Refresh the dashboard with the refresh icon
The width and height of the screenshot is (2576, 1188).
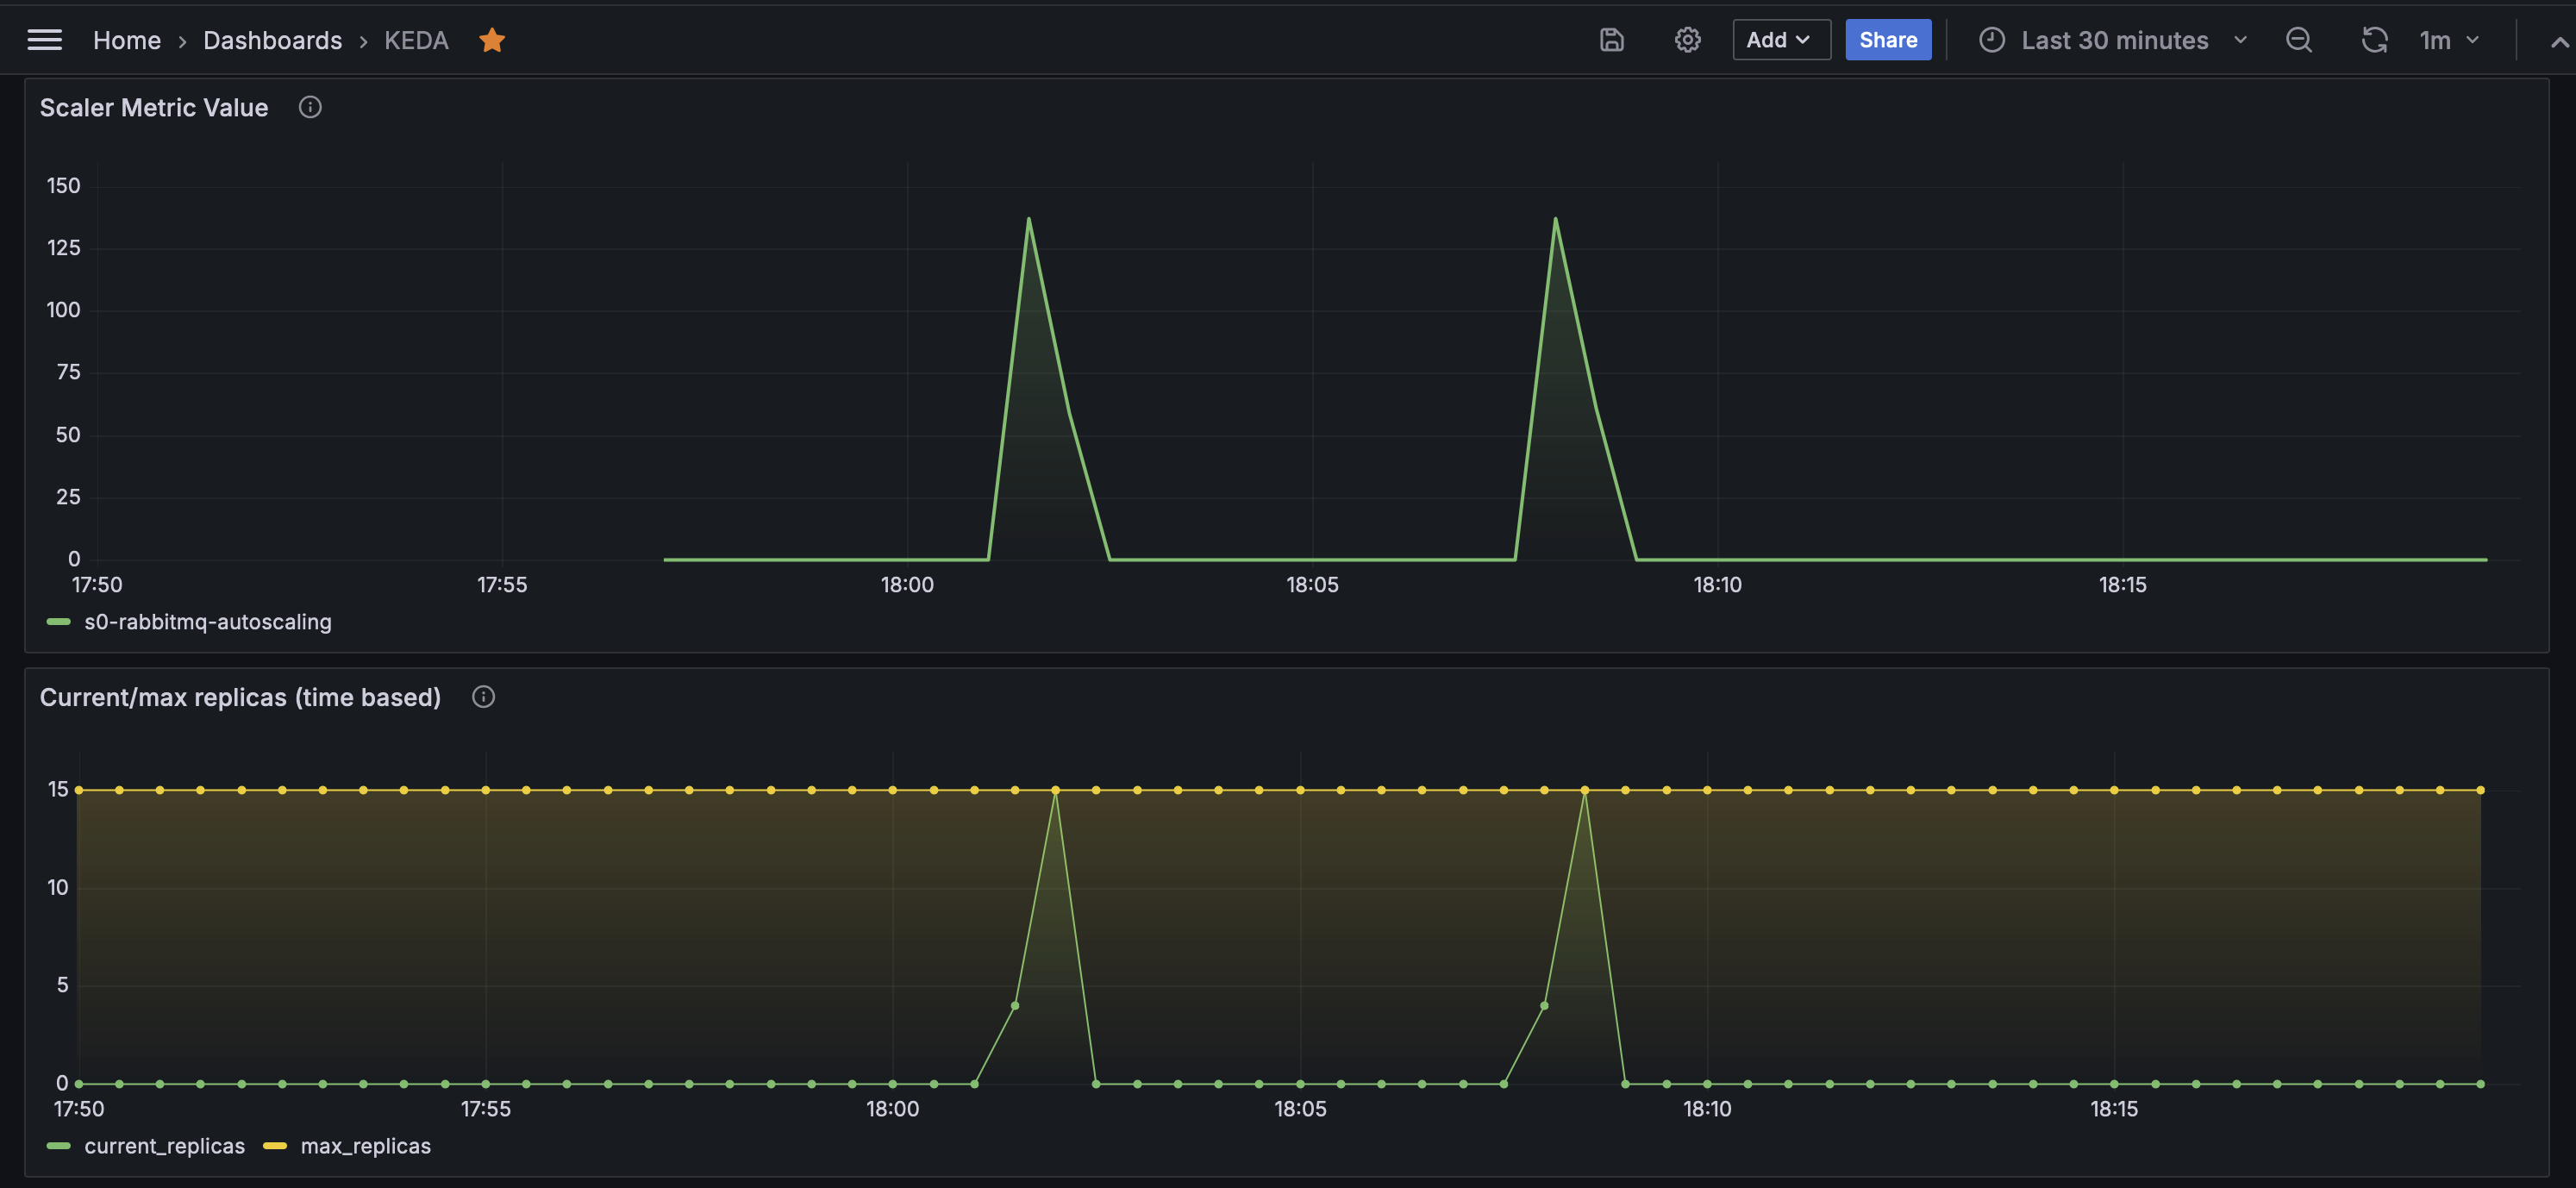pyautogui.click(x=2374, y=40)
